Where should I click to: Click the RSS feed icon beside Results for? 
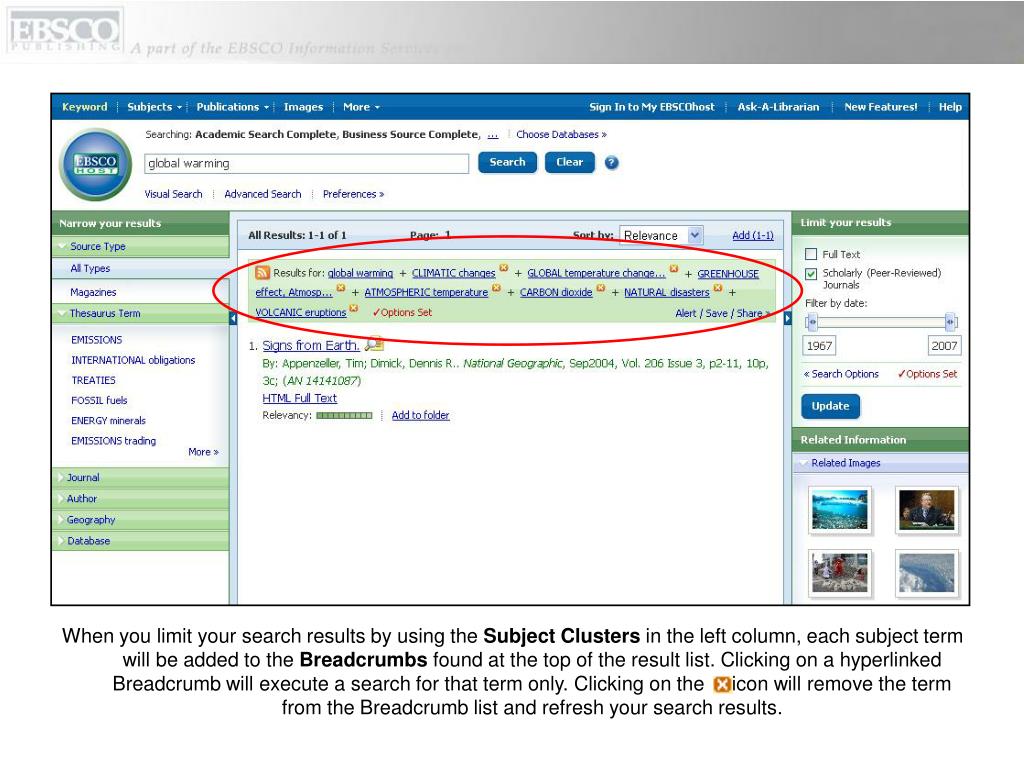[262, 273]
